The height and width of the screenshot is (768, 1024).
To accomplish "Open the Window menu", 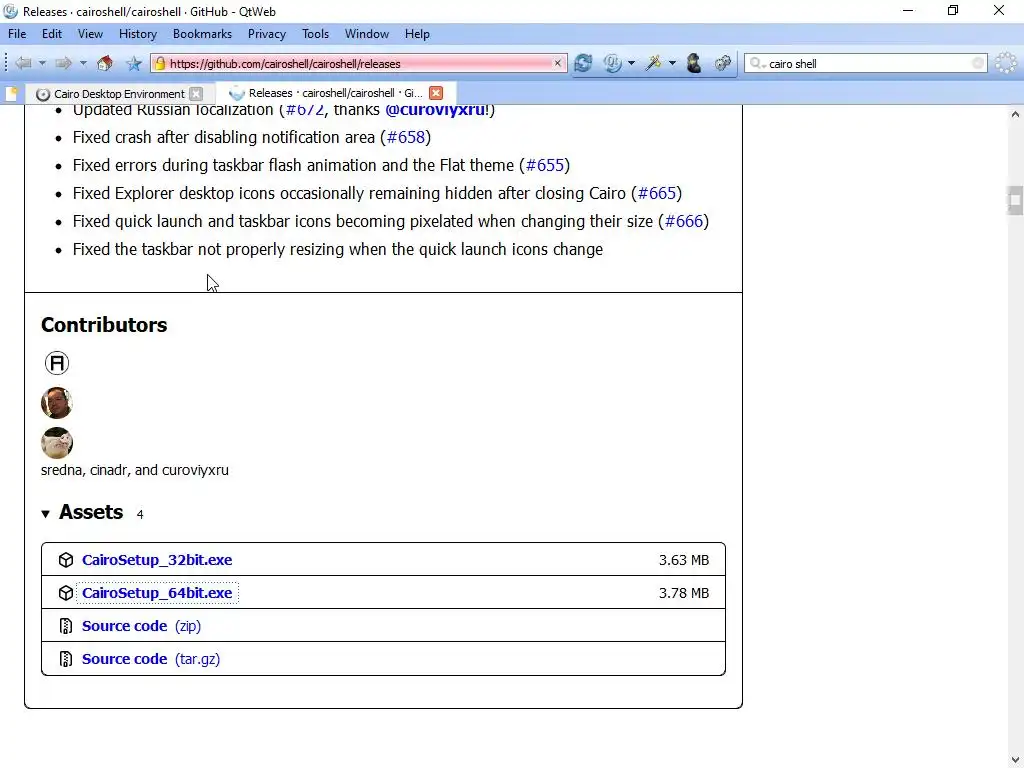I will pos(367,34).
